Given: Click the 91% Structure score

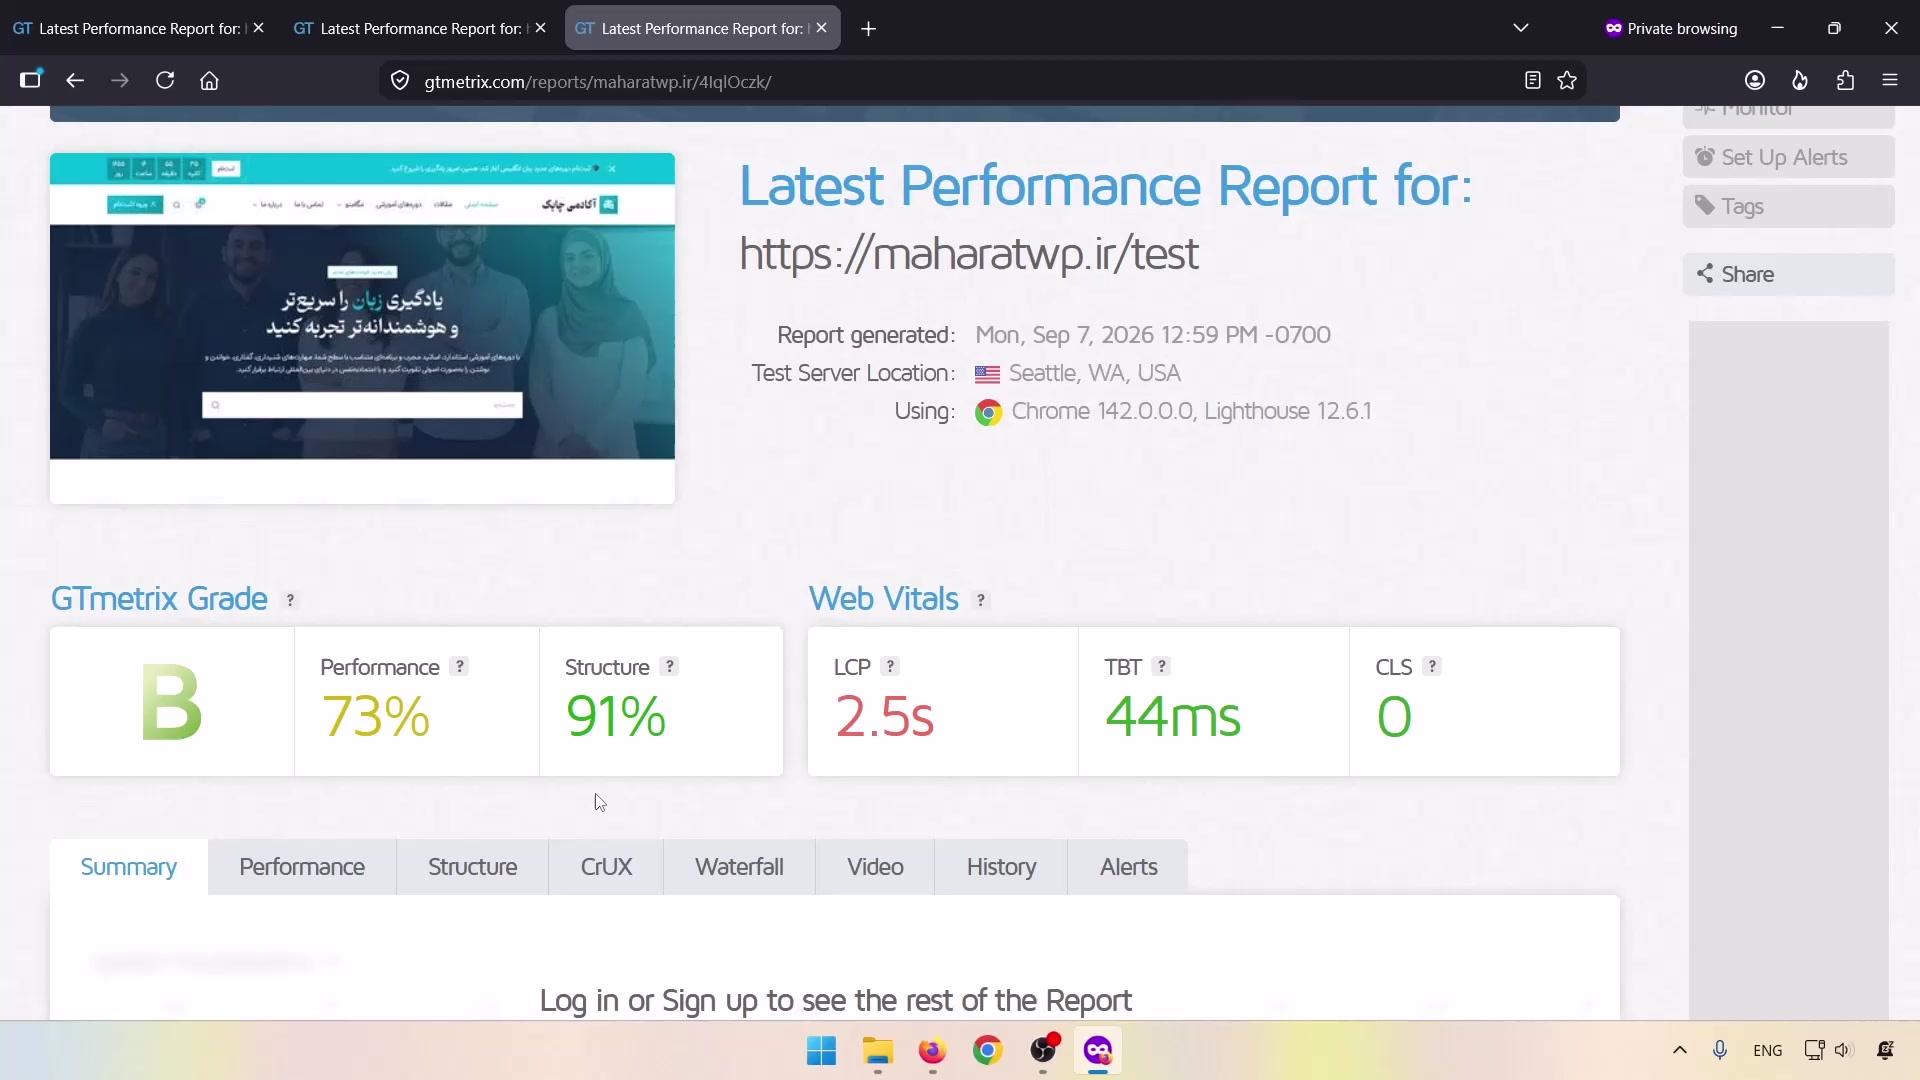Looking at the screenshot, I should pyautogui.click(x=615, y=717).
